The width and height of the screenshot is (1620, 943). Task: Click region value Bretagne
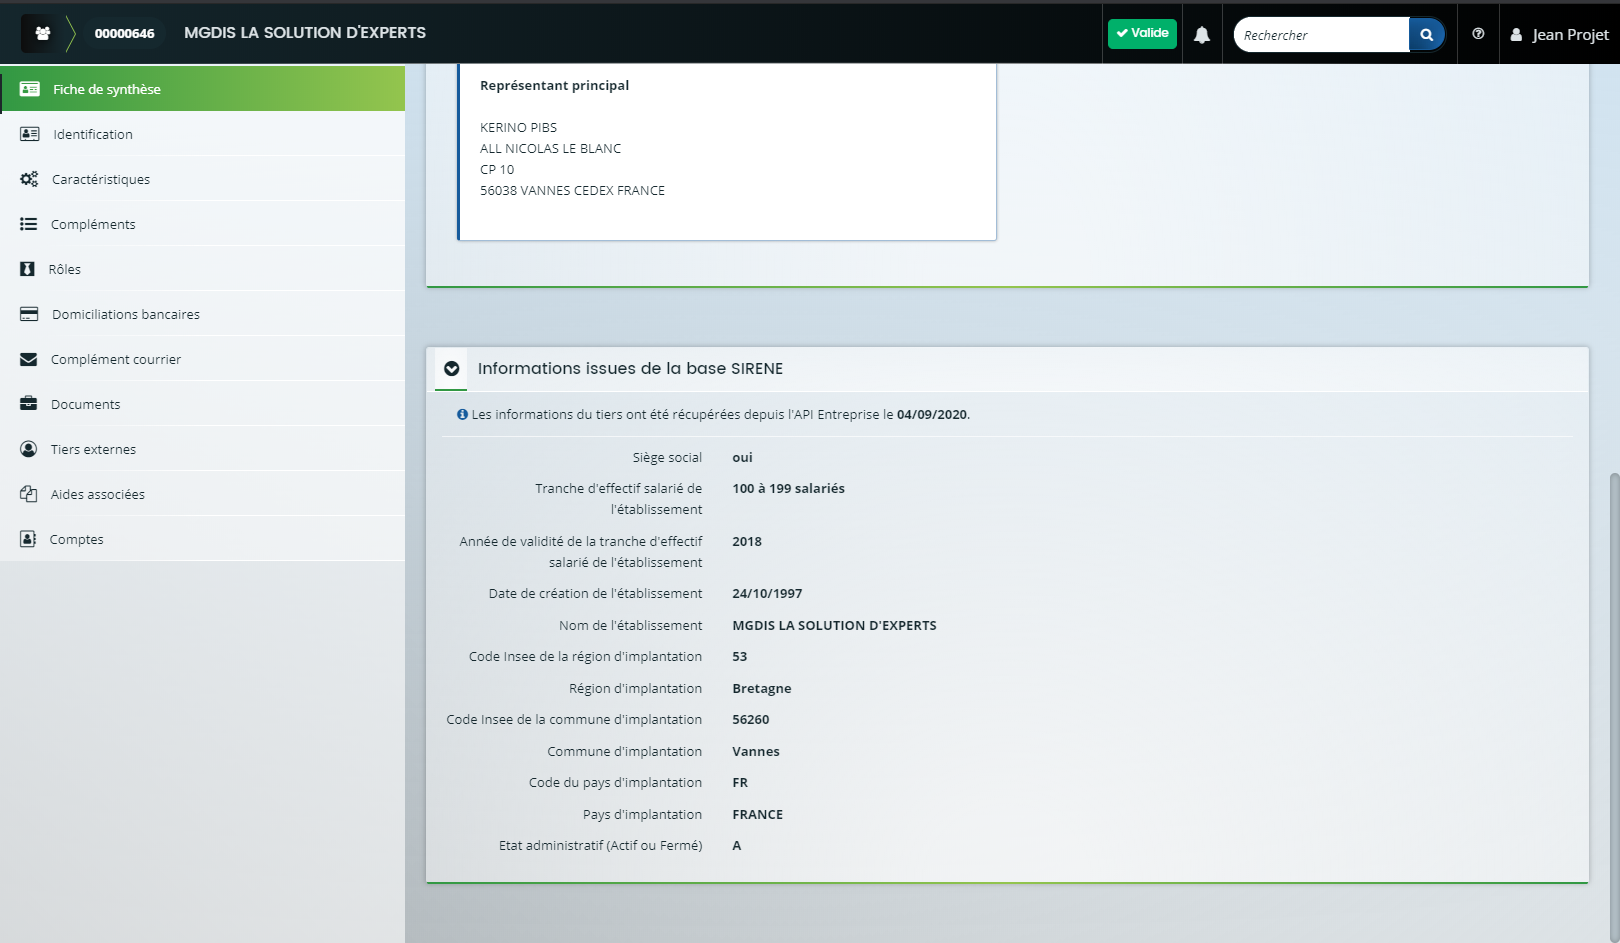[762, 688]
